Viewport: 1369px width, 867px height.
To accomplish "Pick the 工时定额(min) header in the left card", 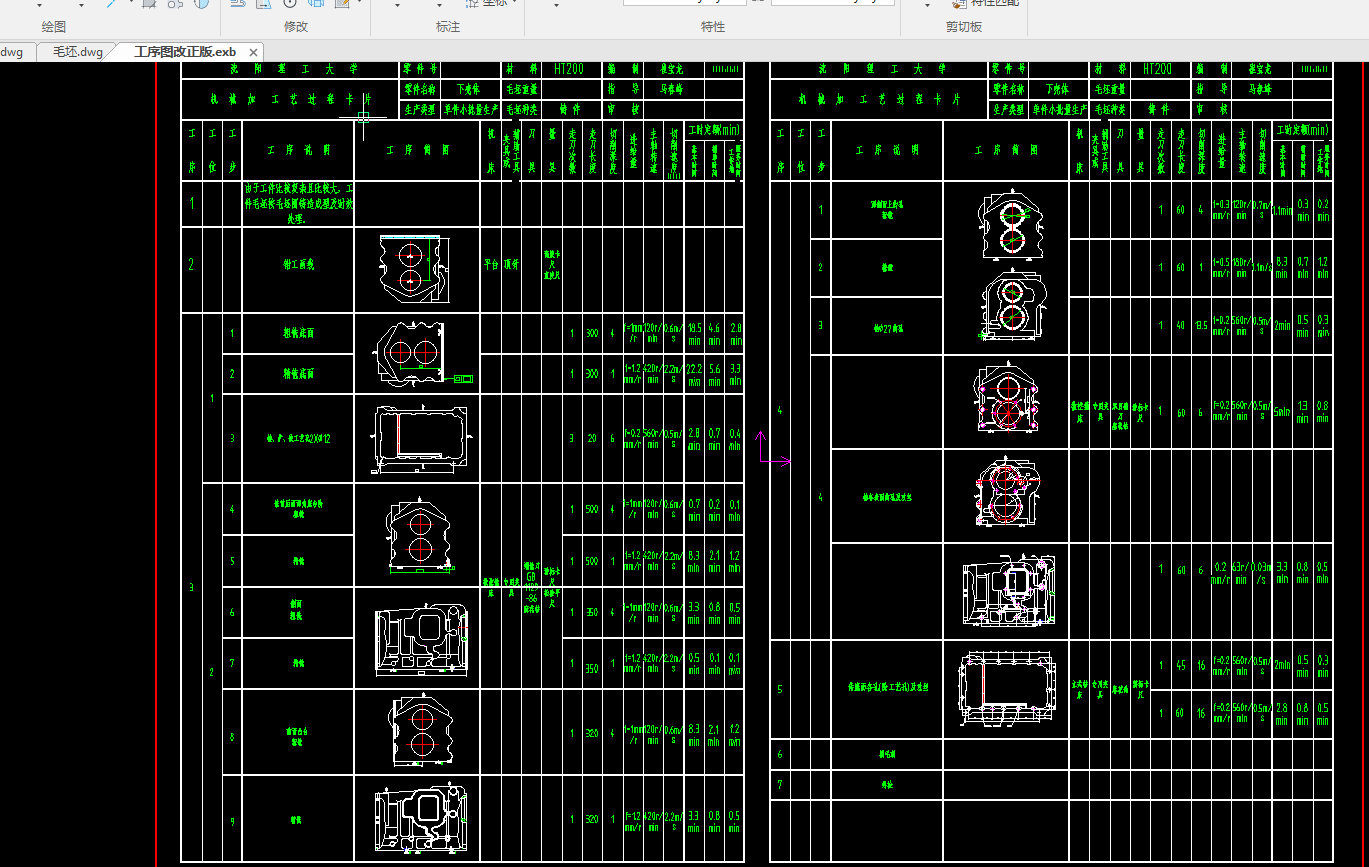I will (x=712, y=130).
